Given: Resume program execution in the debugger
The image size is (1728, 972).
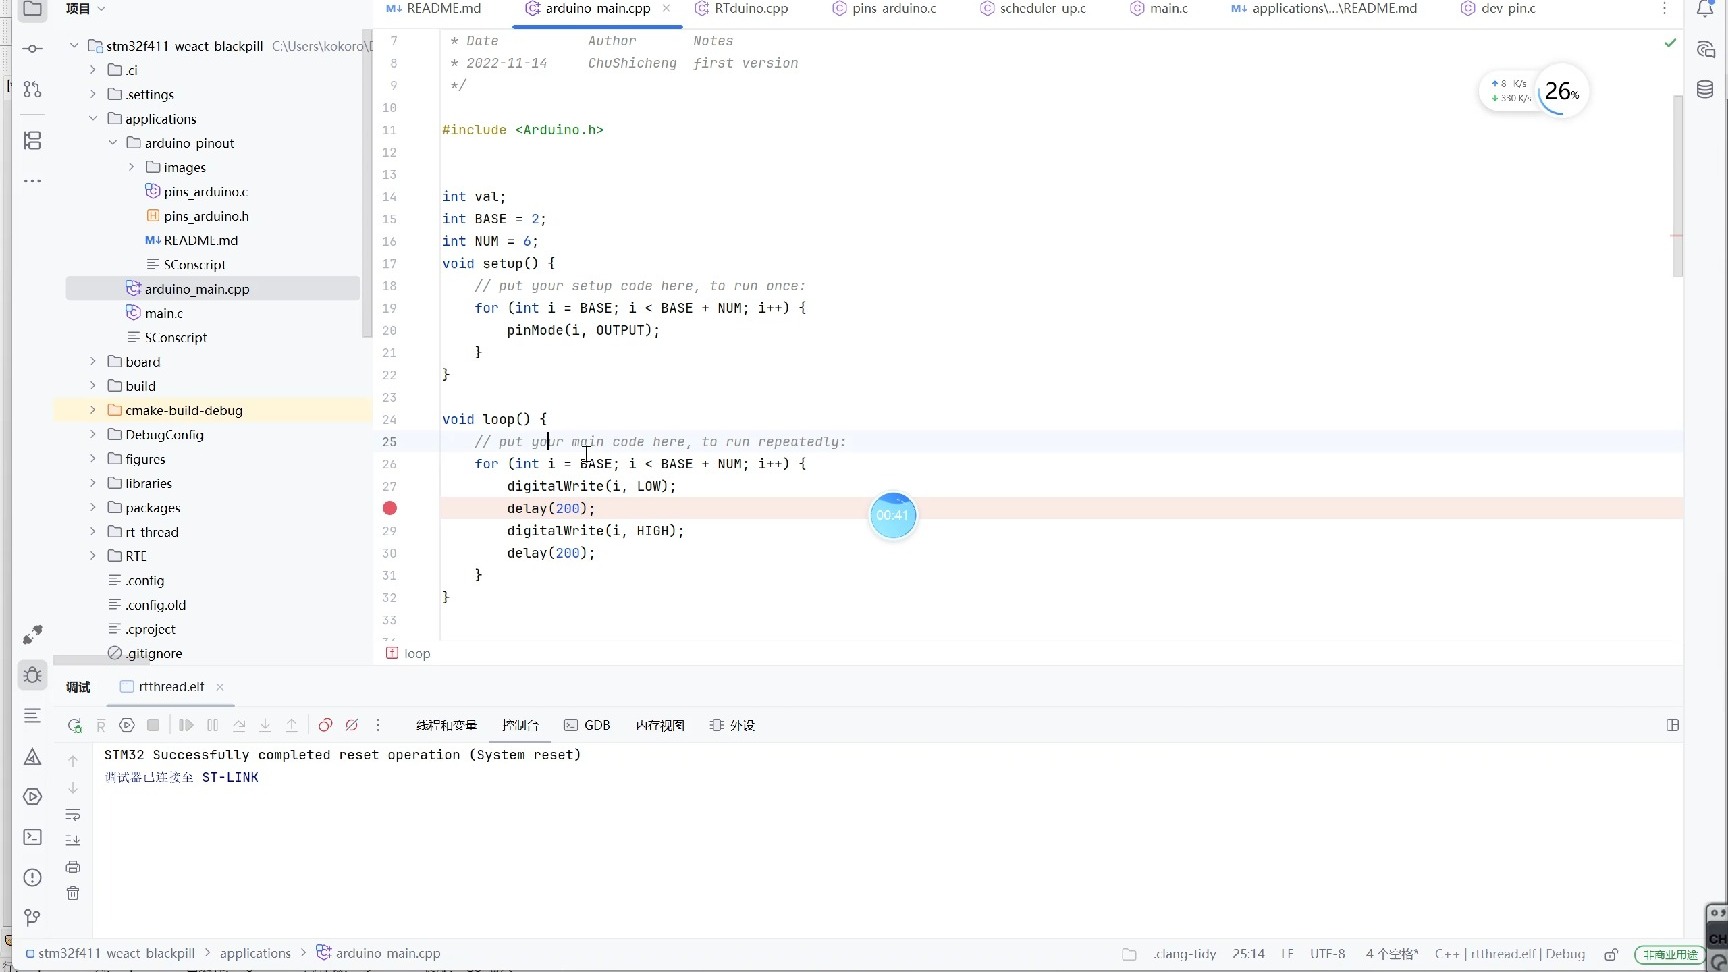Looking at the screenshot, I should click(186, 725).
